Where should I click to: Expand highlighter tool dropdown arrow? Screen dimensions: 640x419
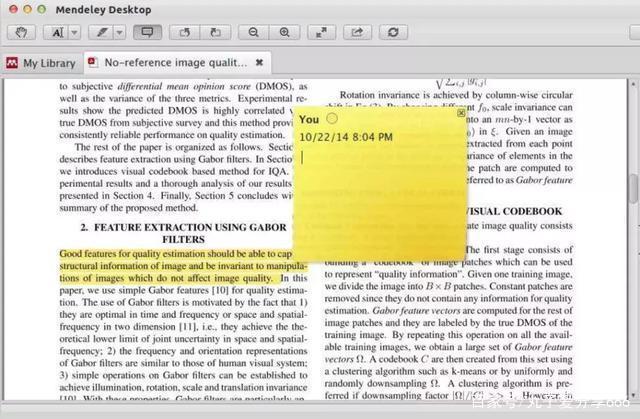click(119, 33)
